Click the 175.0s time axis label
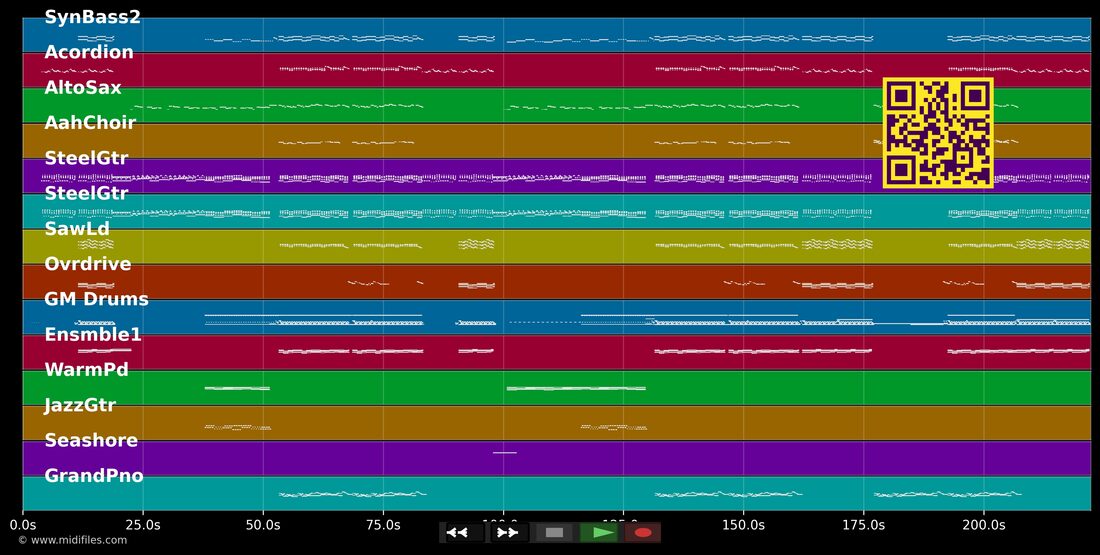Viewport: 1100px width, 555px height. (x=863, y=524)
